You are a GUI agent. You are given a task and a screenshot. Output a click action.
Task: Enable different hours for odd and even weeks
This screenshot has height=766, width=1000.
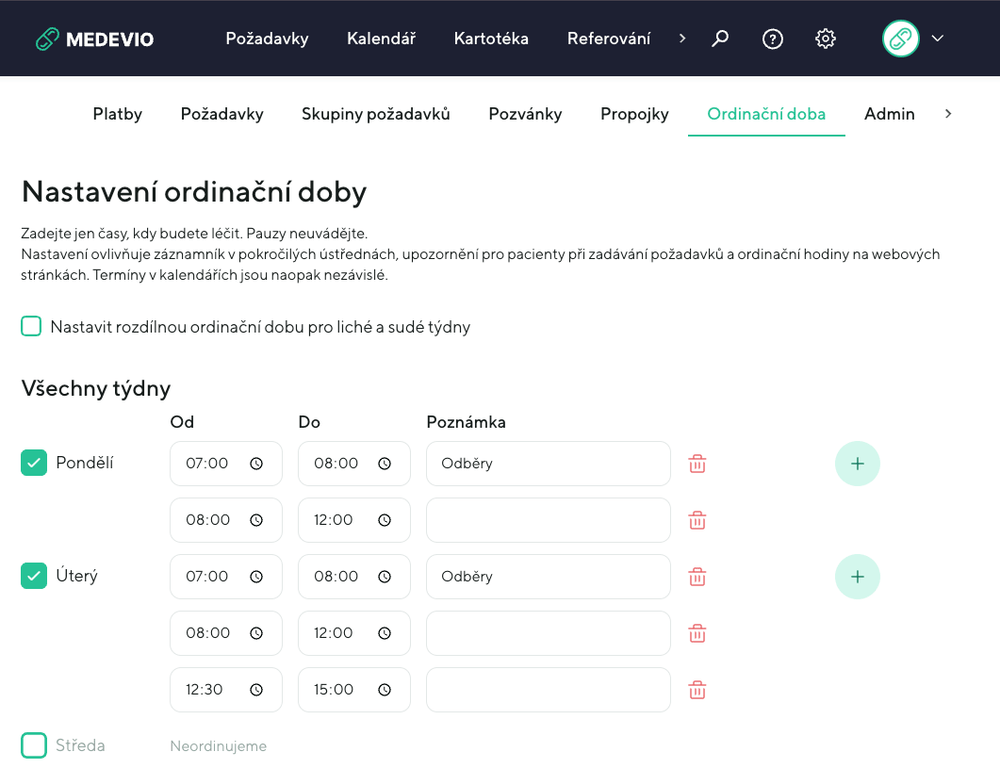(x=32, y=326)
